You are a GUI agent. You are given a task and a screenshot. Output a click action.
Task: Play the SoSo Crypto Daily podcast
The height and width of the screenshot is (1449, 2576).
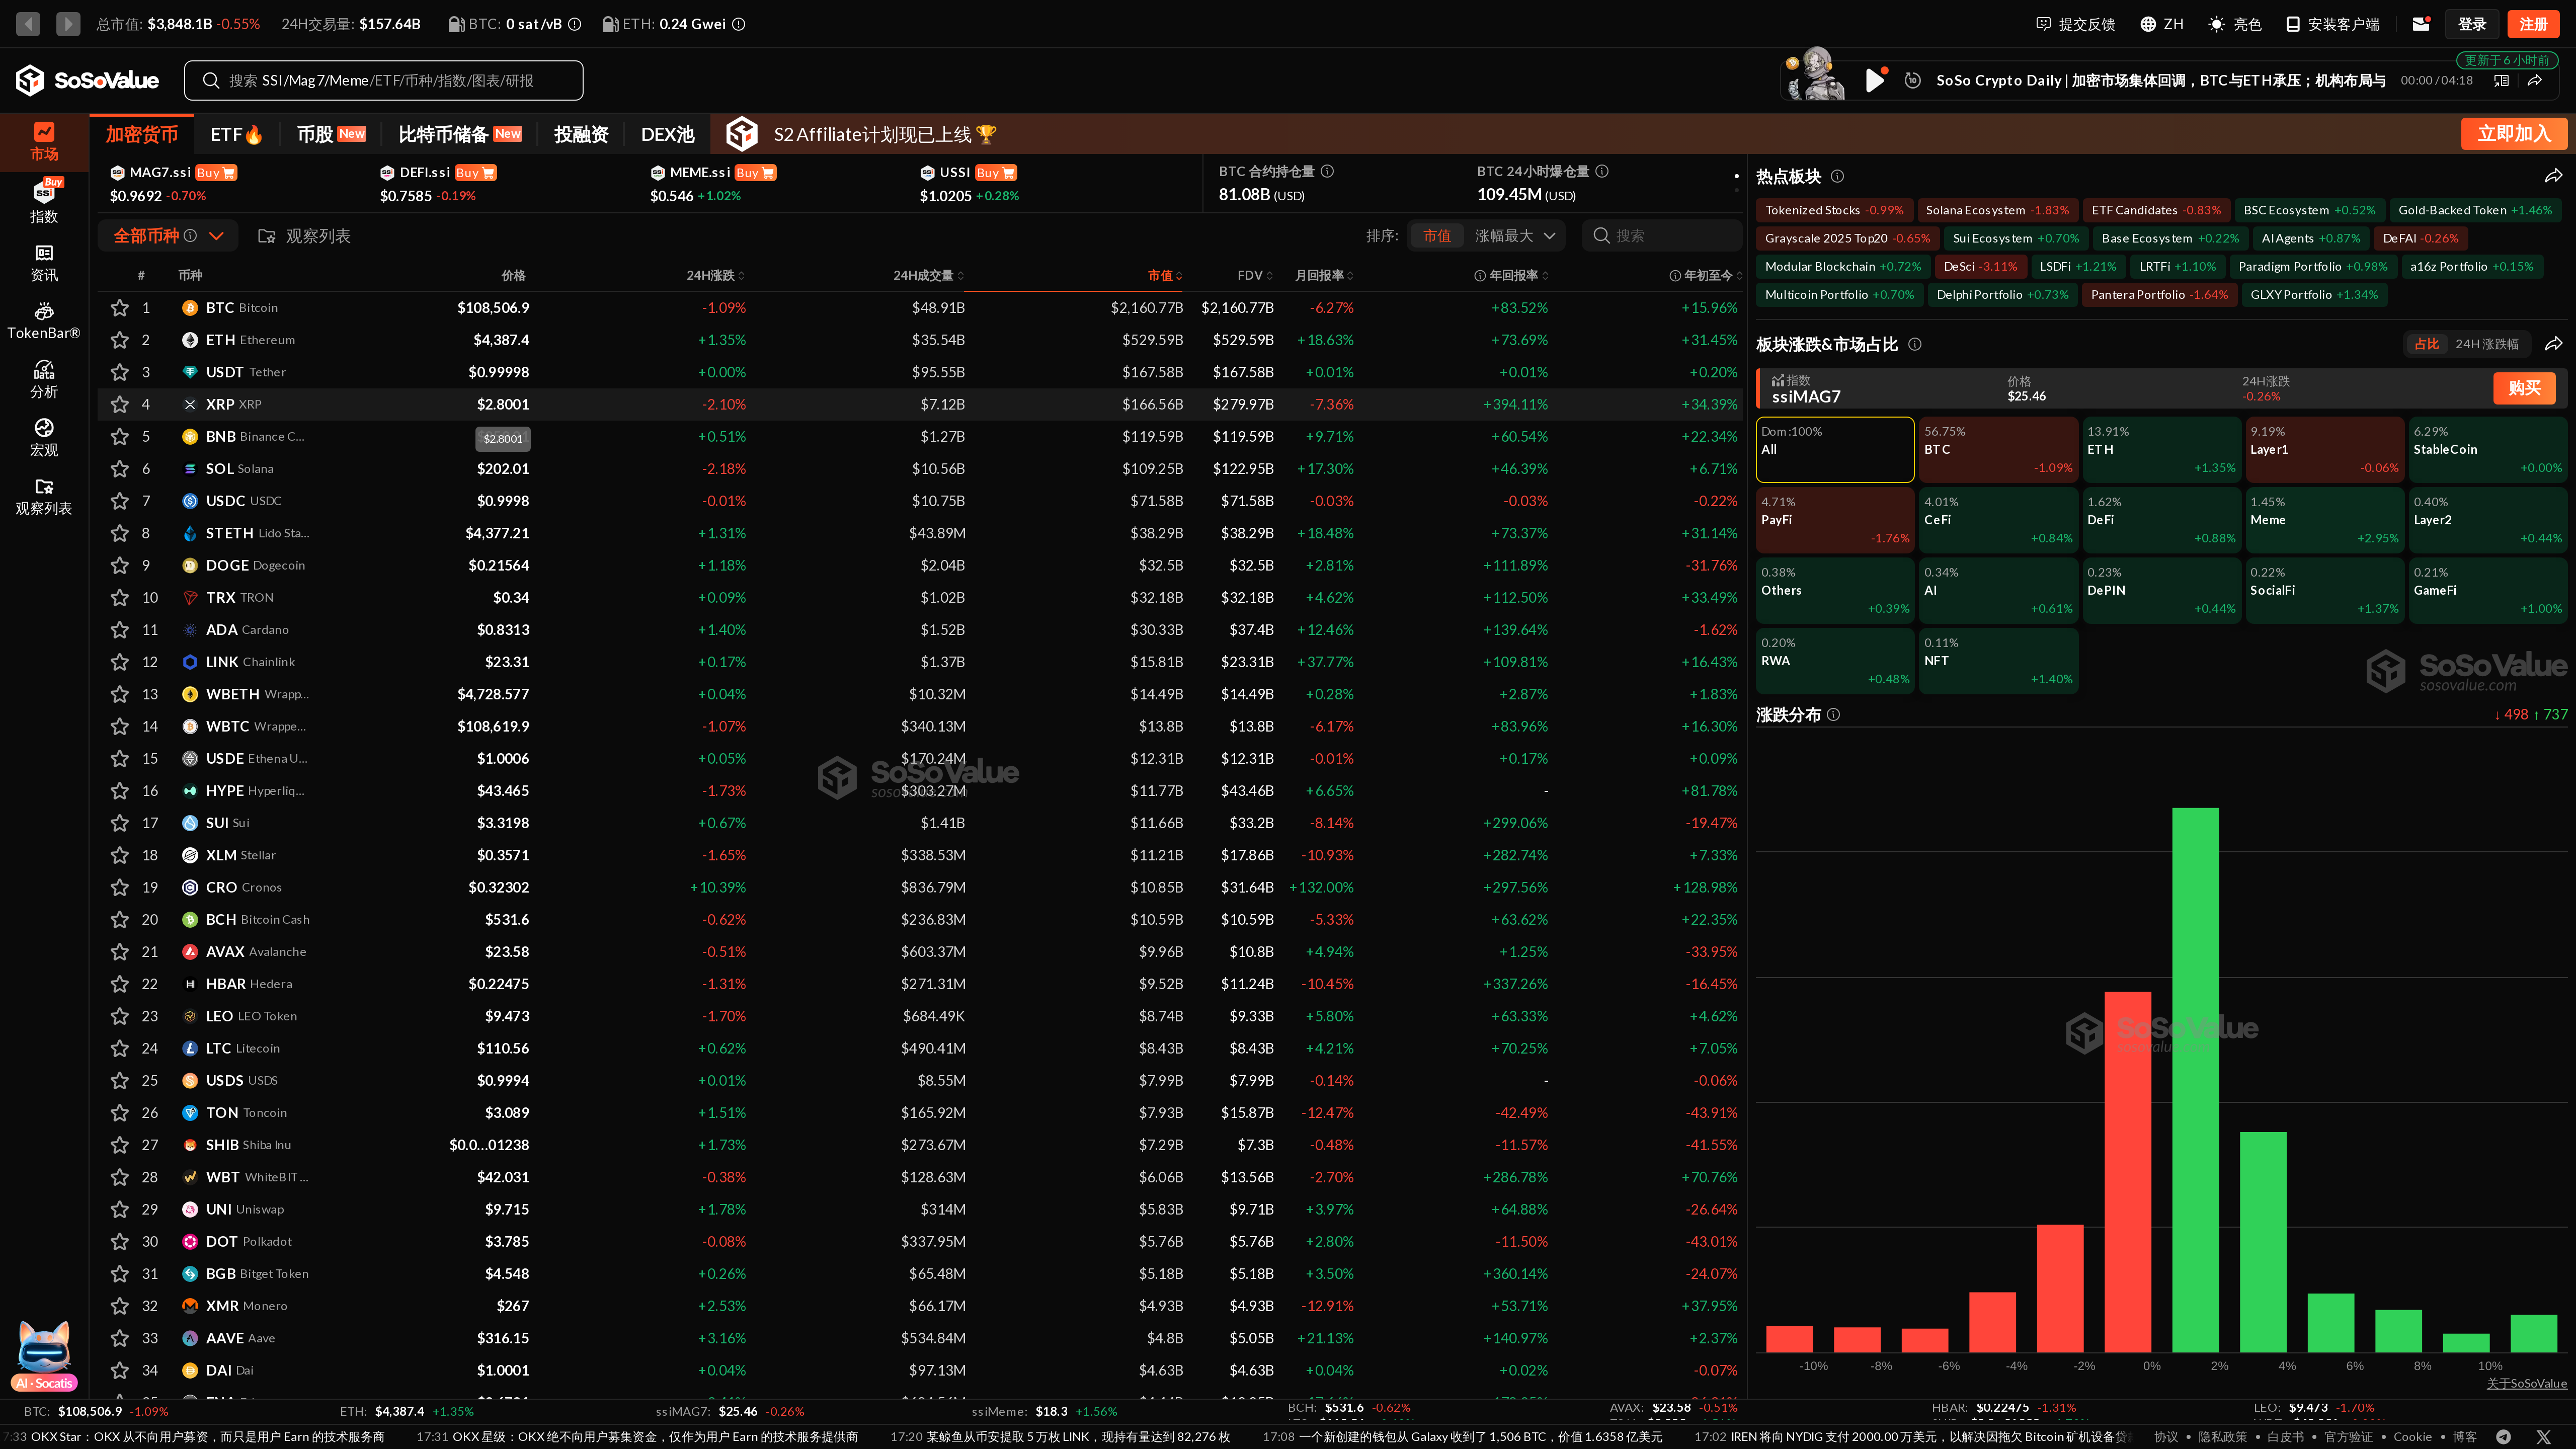(1875, 80)
